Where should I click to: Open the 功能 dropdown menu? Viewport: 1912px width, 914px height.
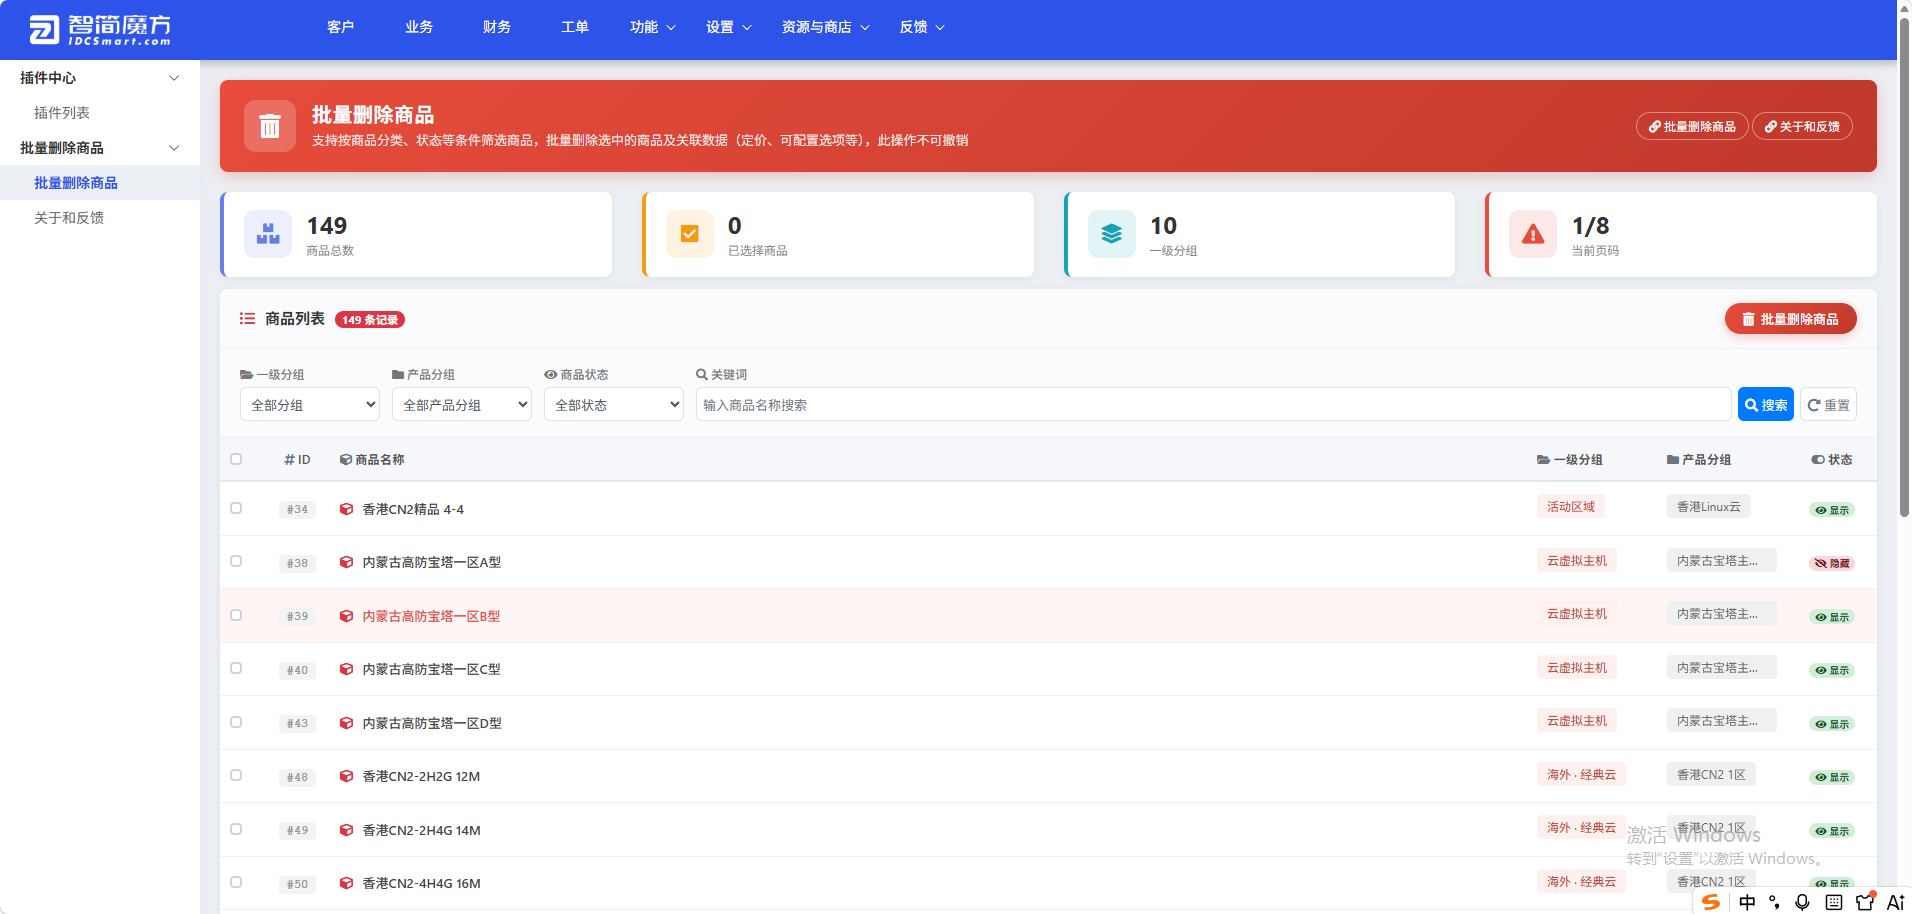(653, 27)
